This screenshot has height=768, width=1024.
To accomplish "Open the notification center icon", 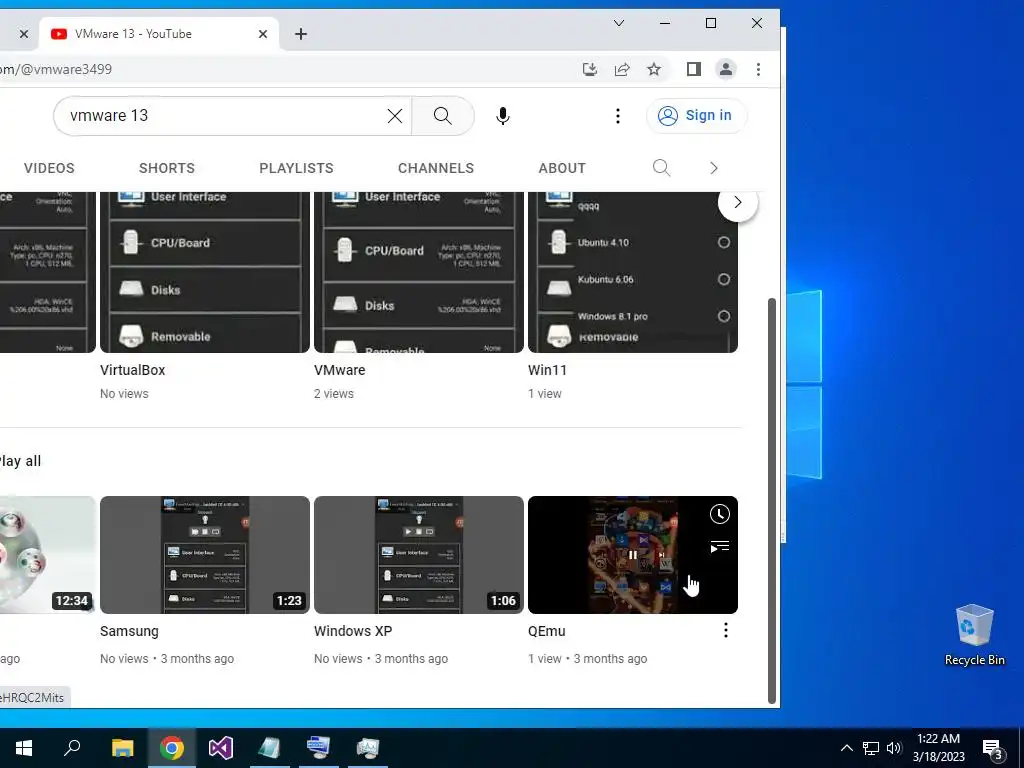I will click(x=993, y=749).
